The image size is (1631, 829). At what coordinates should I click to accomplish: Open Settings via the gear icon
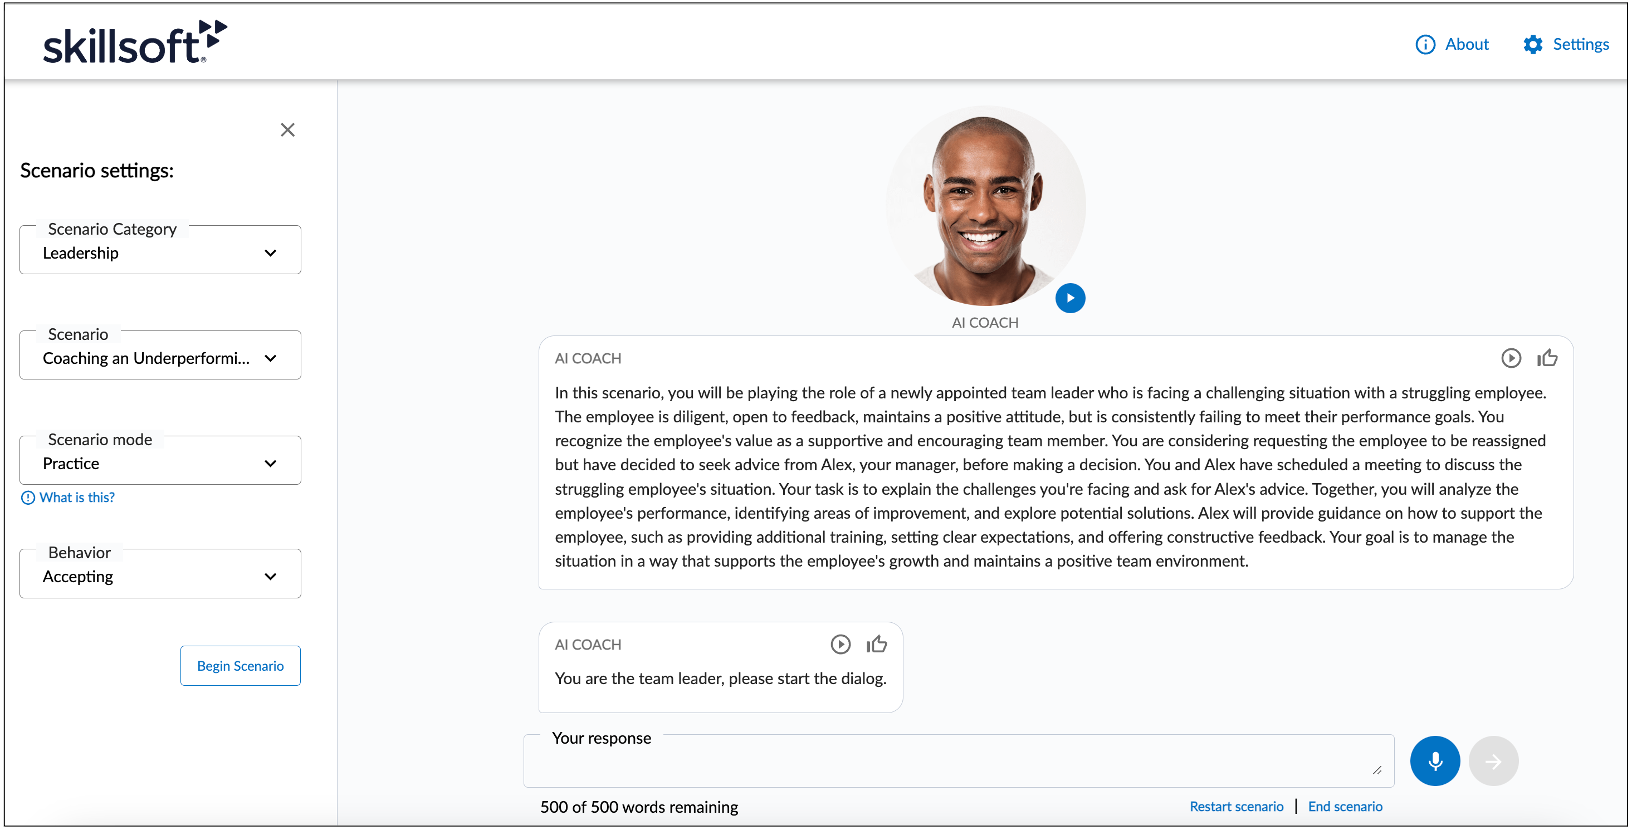point(1533,44)
